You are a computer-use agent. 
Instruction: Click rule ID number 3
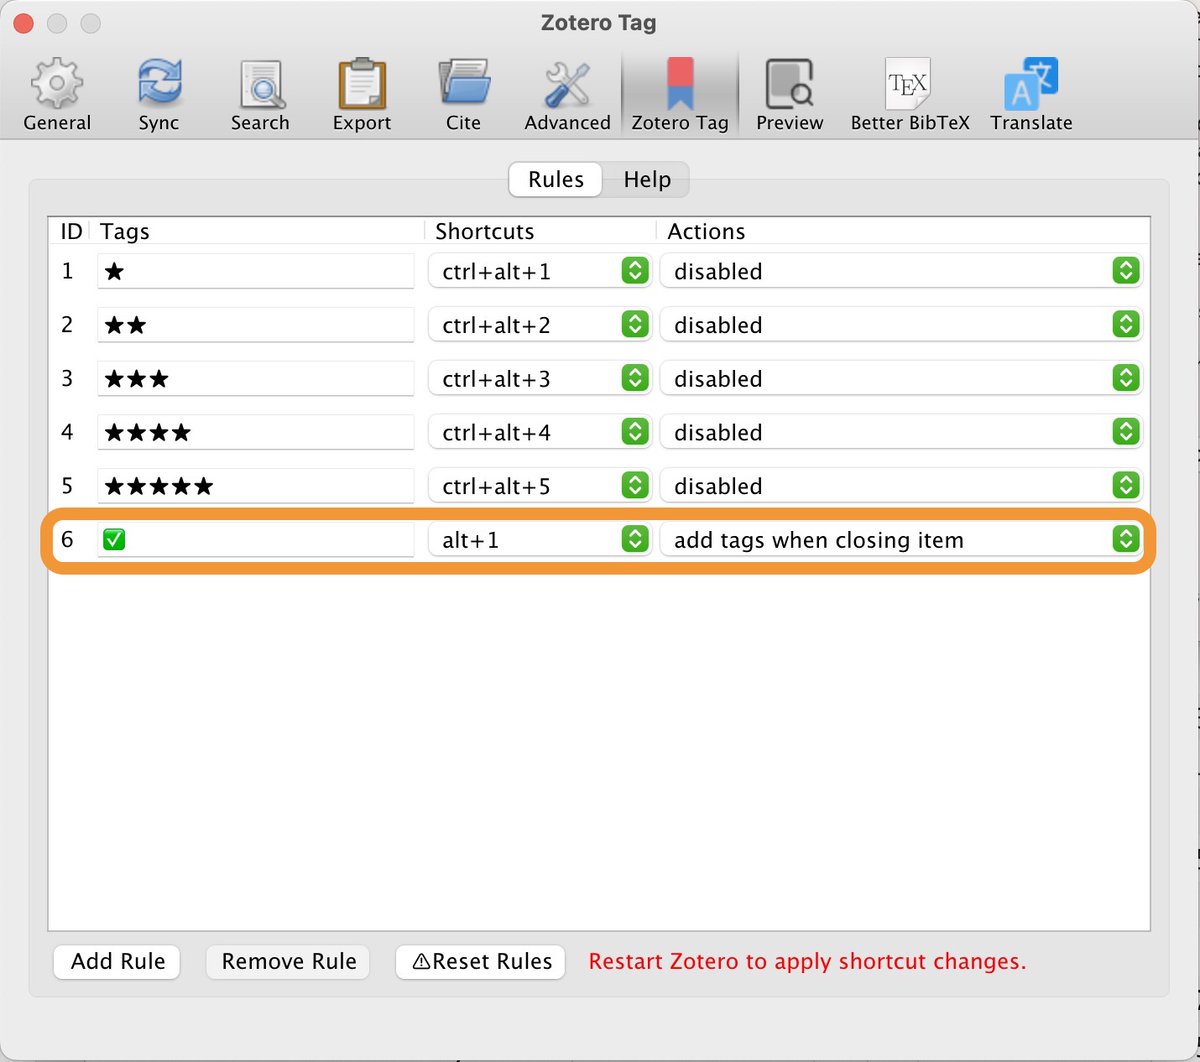[x=67, y=379]
